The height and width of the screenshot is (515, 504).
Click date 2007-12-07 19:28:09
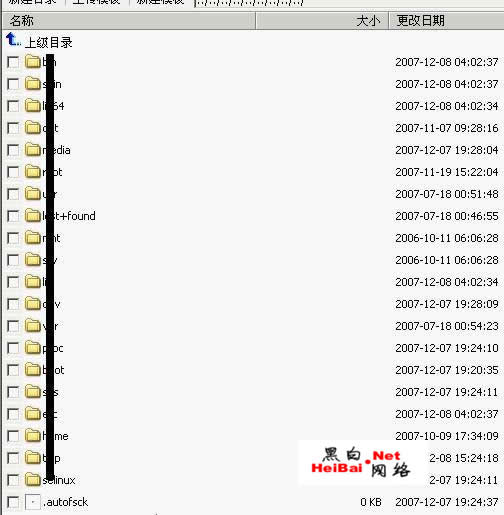point(447,304)
